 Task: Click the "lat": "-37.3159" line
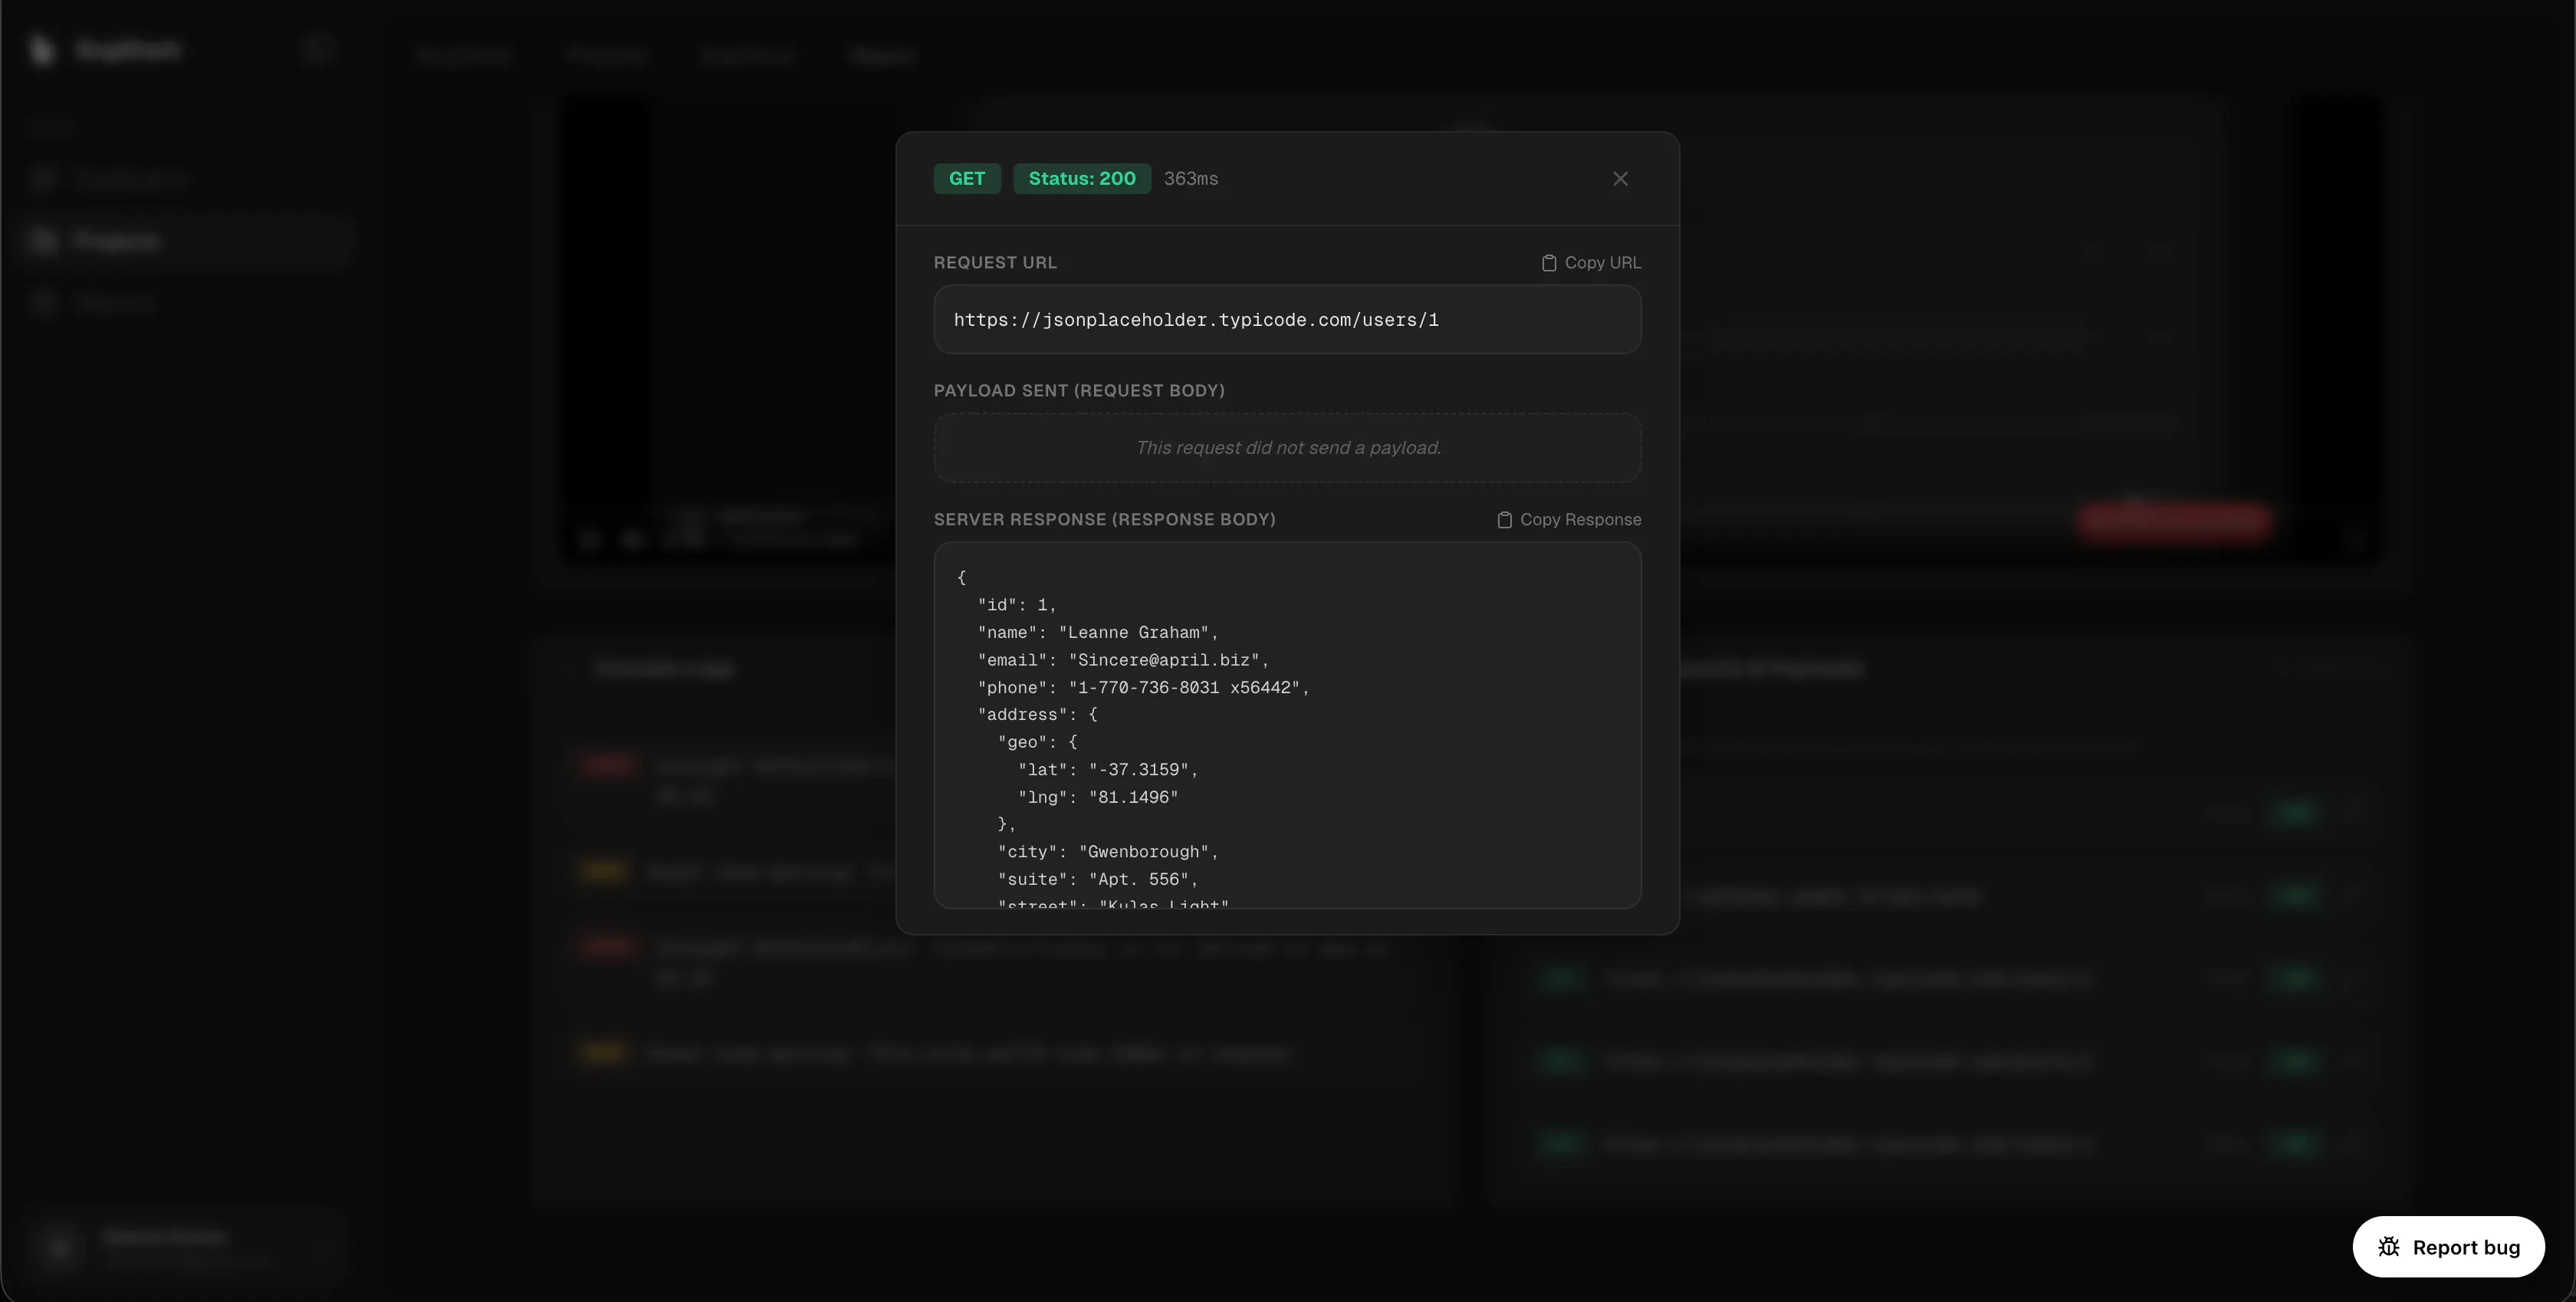1108,770
